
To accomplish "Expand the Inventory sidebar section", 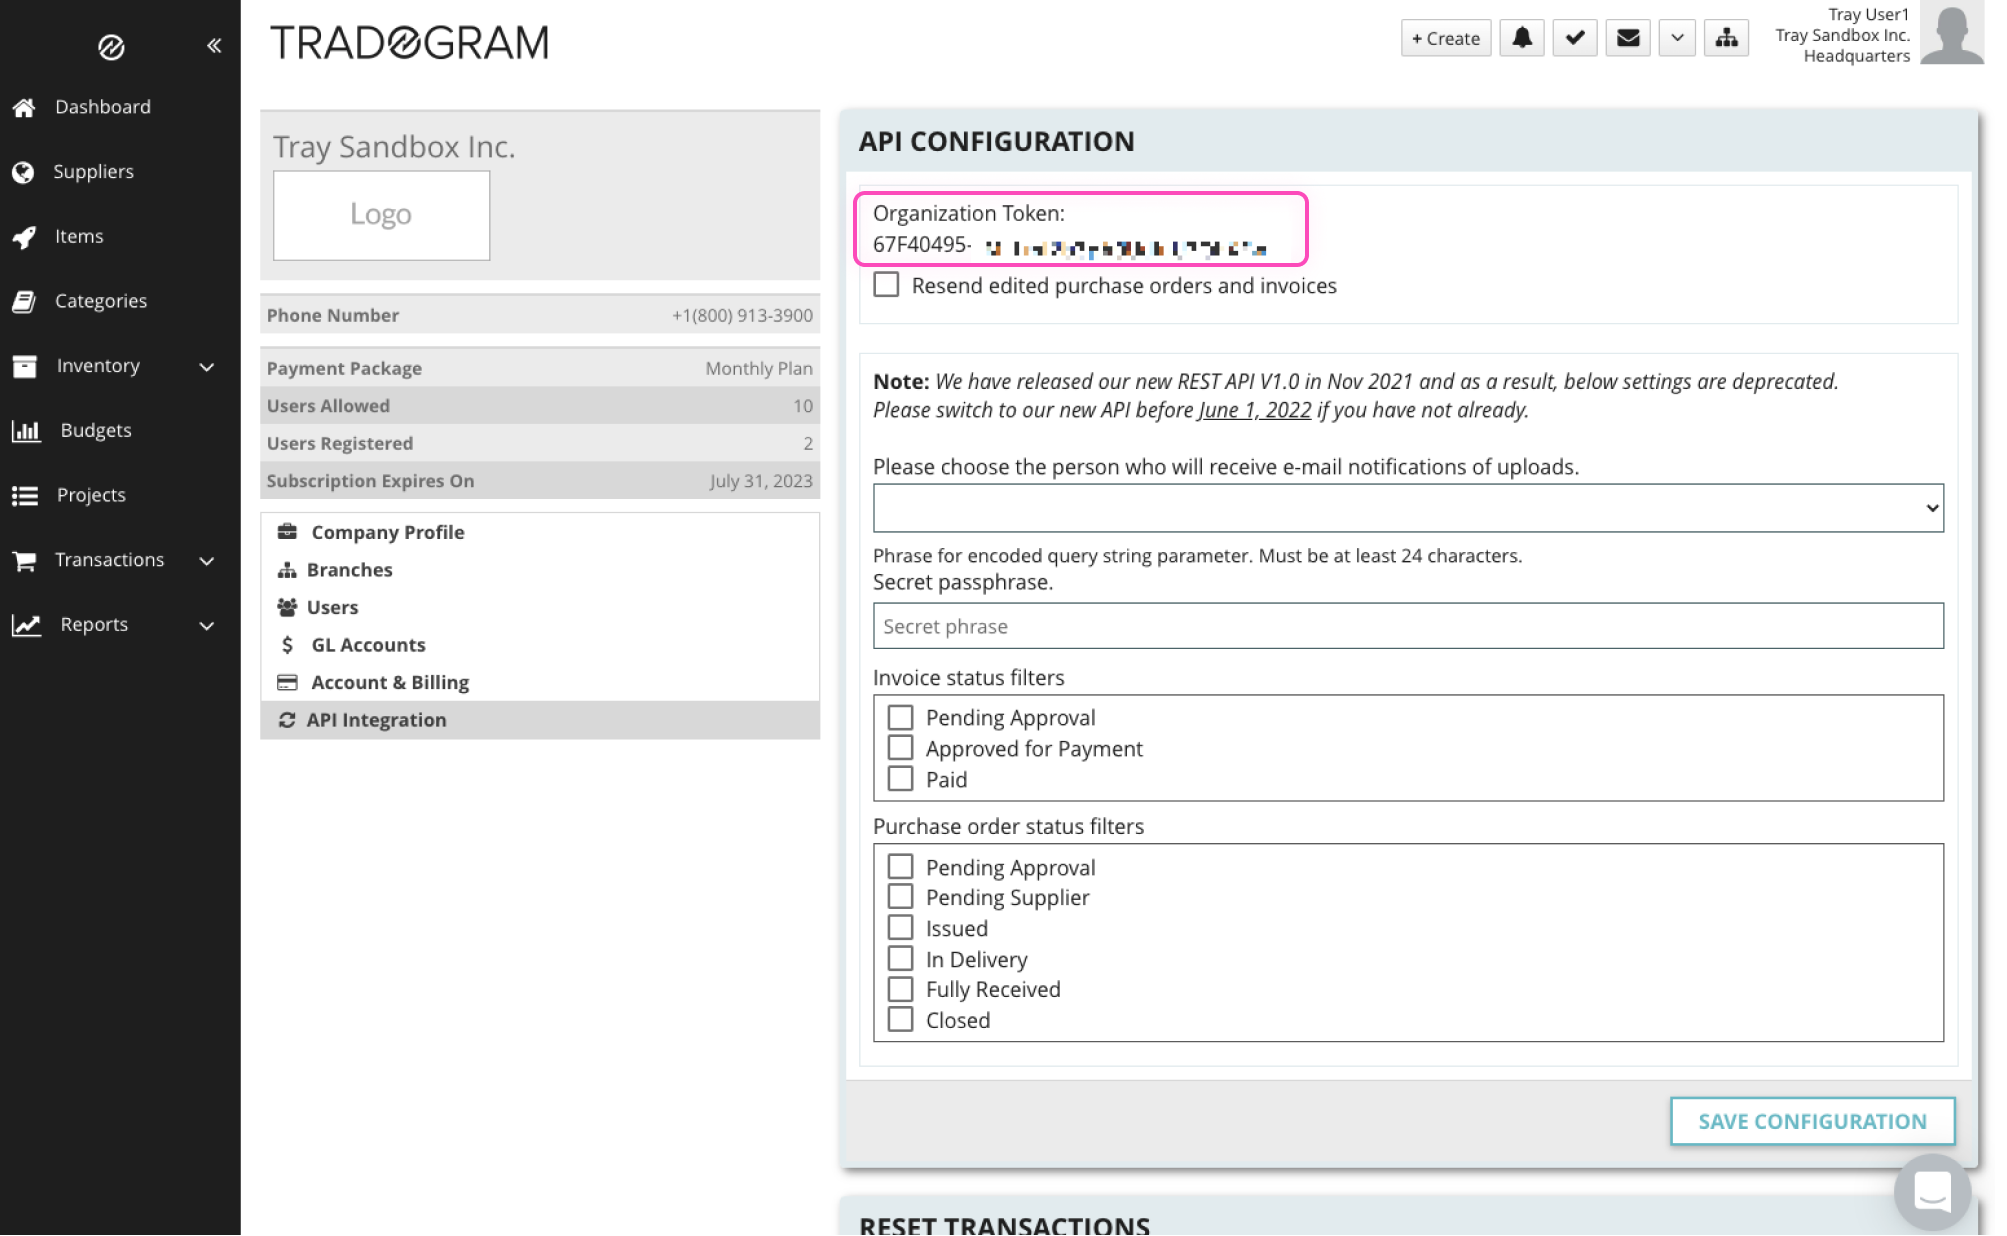I will (98, 366).
